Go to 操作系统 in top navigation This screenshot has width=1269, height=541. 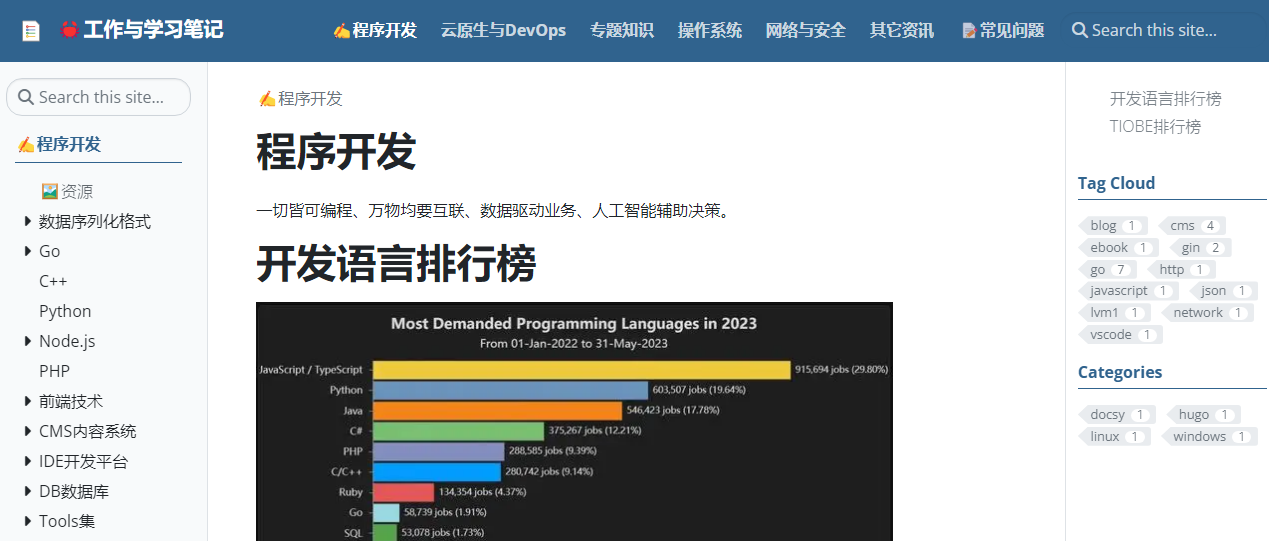pyautogui.click(x=710, y=30)
